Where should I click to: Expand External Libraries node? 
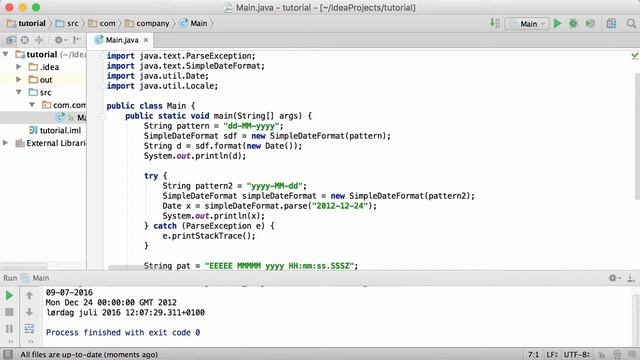tap(5, 143)
